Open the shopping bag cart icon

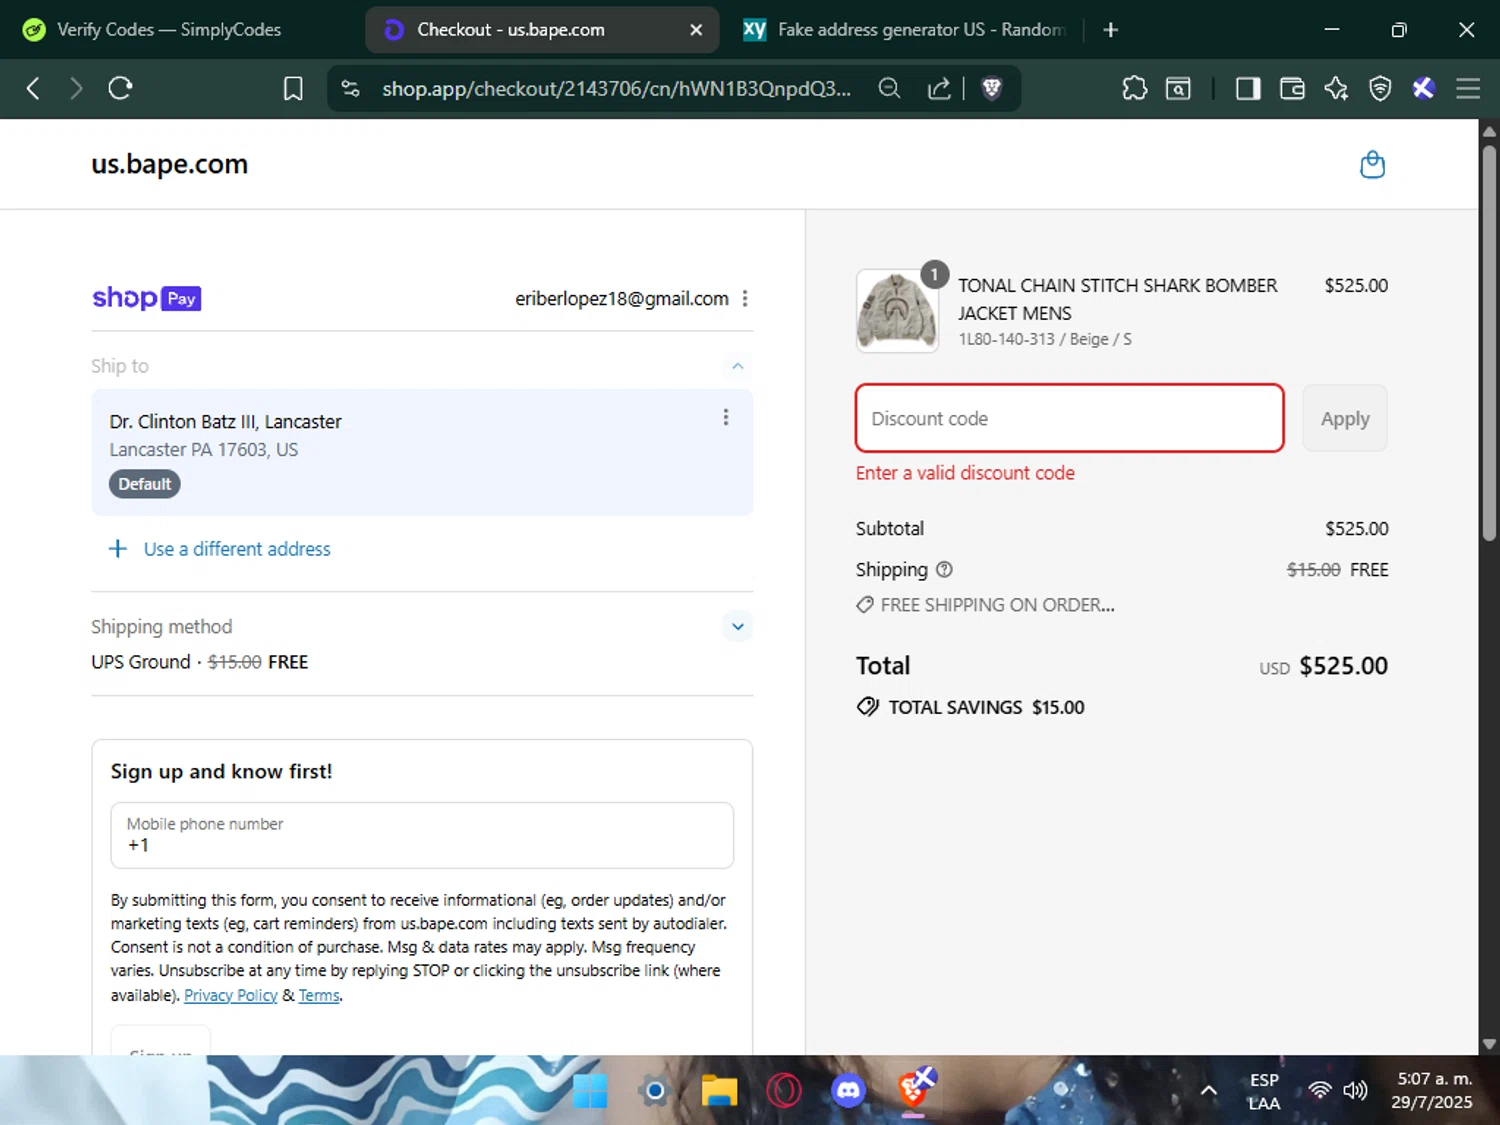1373,164
